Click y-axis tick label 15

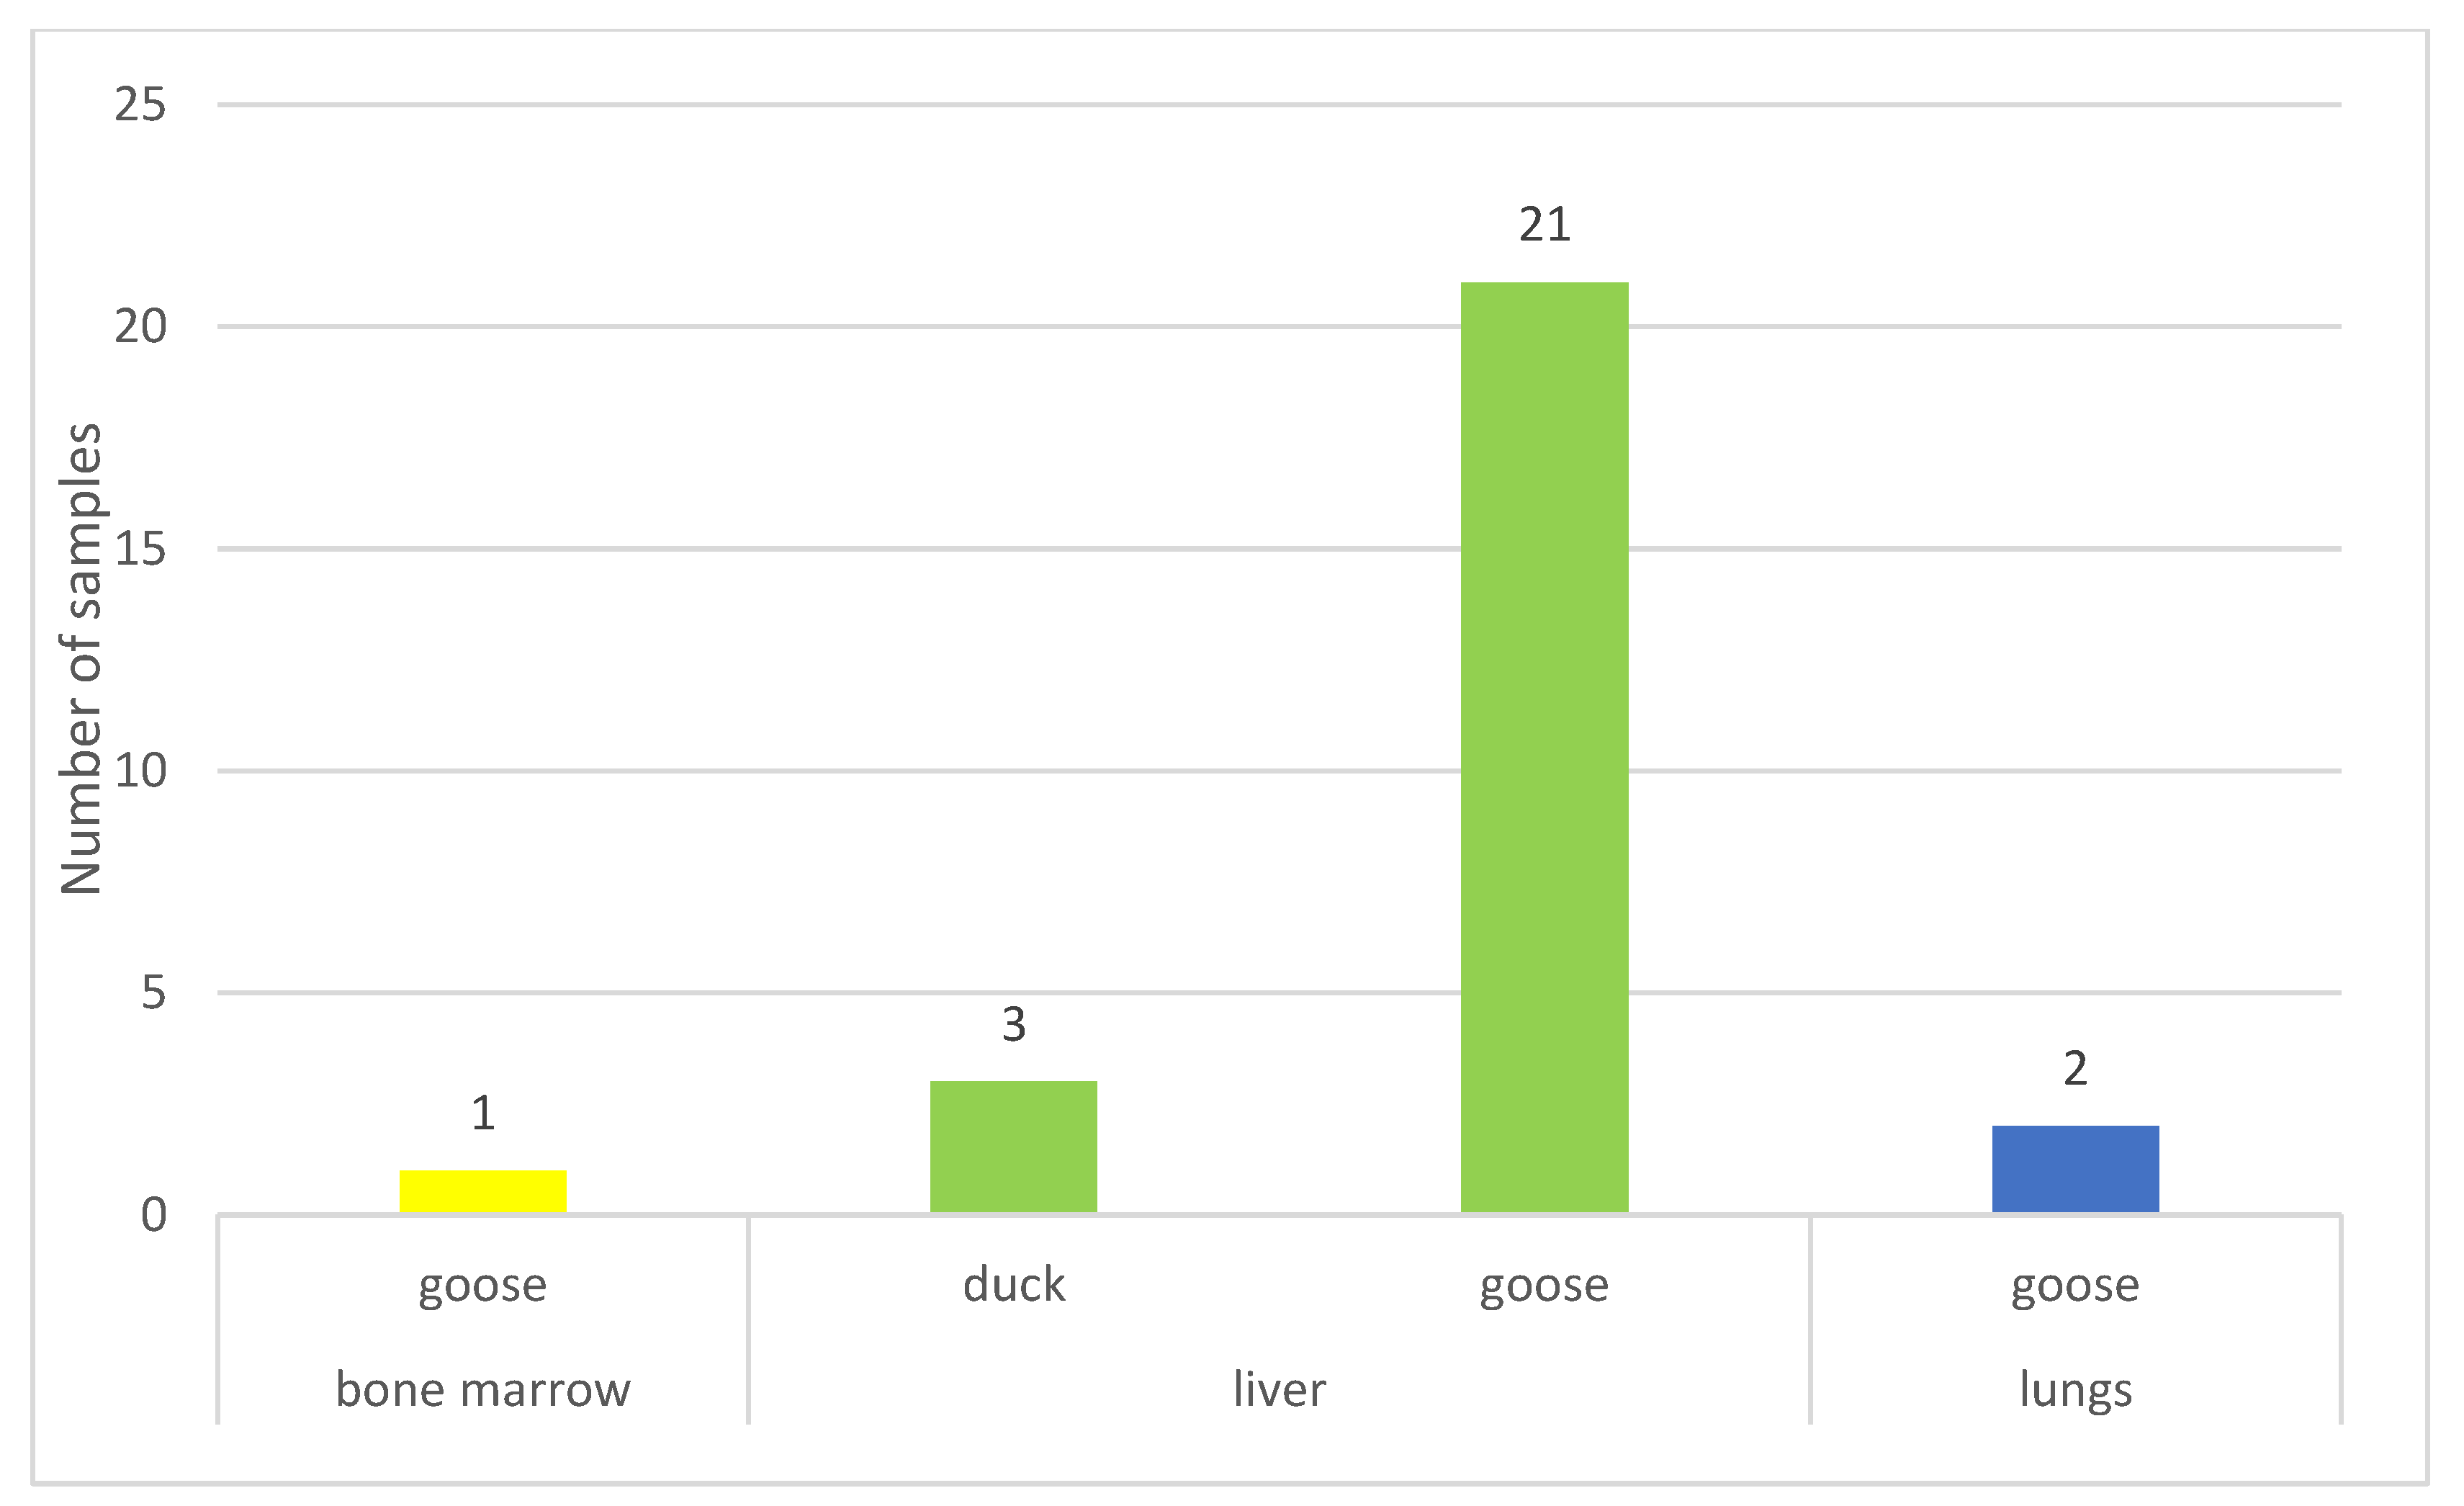tap(140, 549)
